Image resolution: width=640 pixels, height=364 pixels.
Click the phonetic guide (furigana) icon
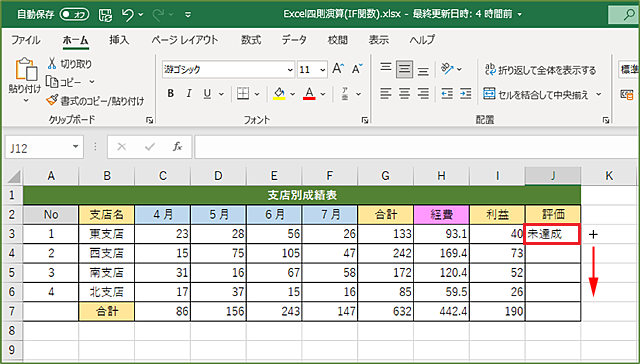(345, 94)
